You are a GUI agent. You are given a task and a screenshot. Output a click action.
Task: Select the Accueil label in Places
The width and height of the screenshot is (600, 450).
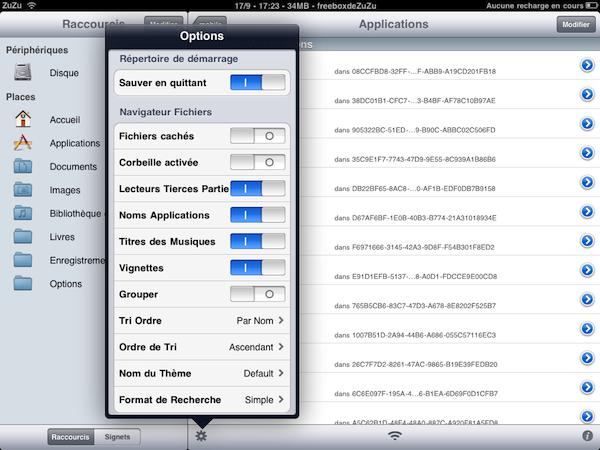65,120
